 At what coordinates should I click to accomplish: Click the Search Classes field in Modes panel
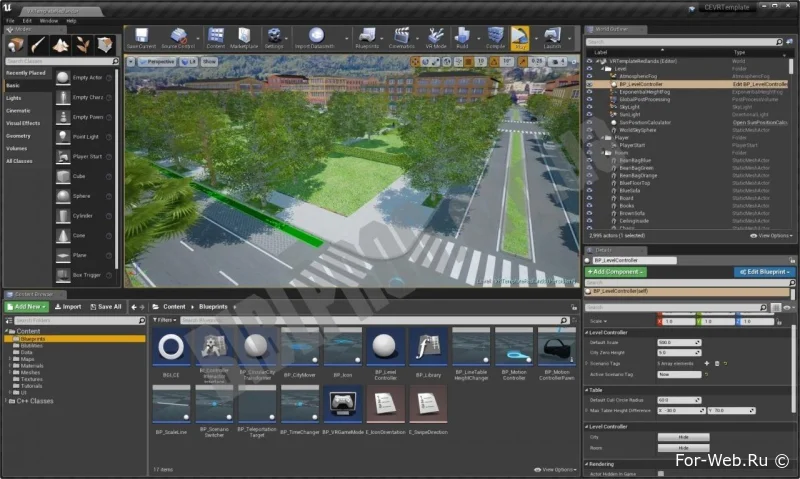point(62,61)
